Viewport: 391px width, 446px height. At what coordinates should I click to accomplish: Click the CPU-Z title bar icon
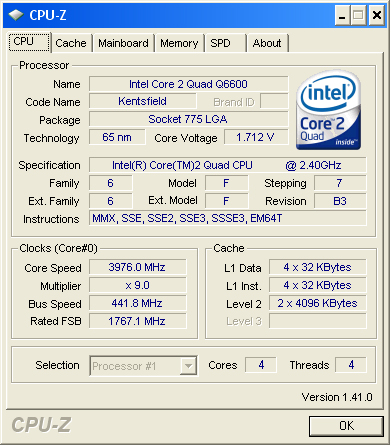pyautogui.click(x=16, y=15)
